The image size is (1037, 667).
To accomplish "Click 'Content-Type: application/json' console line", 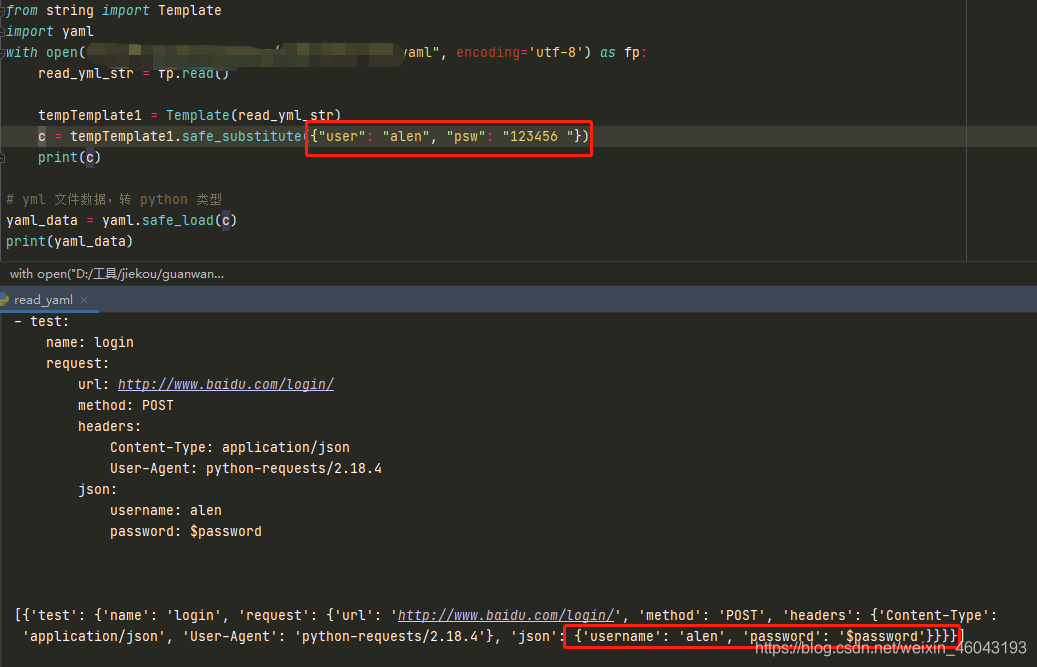I will click(x=229, y=448).
